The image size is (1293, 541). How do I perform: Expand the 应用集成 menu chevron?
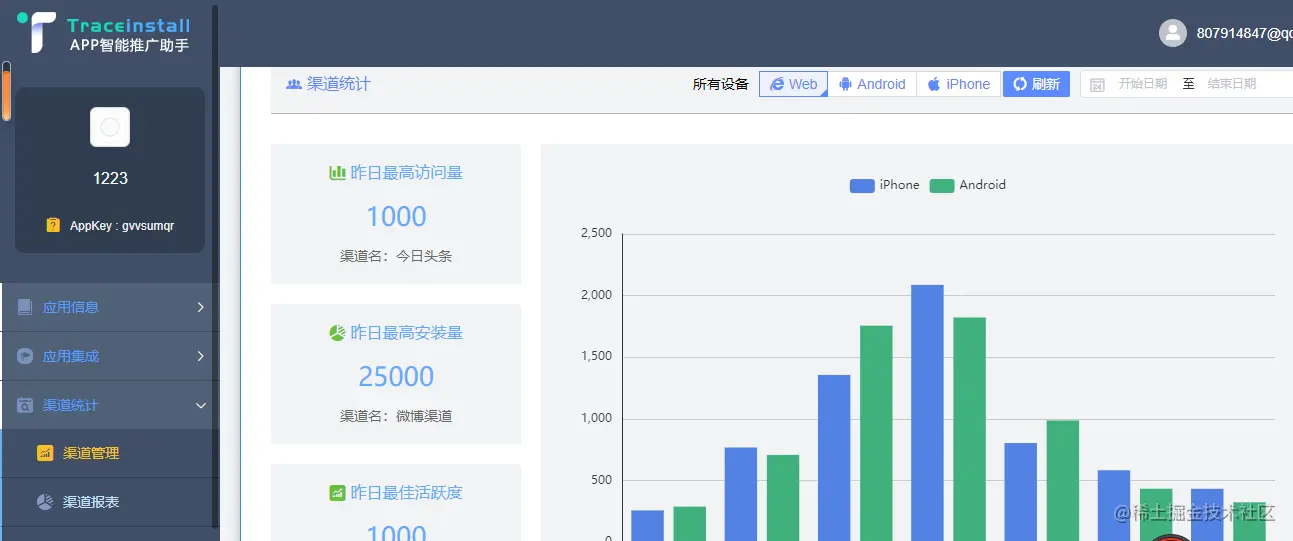pyautogui.click(x=200, y=356)
